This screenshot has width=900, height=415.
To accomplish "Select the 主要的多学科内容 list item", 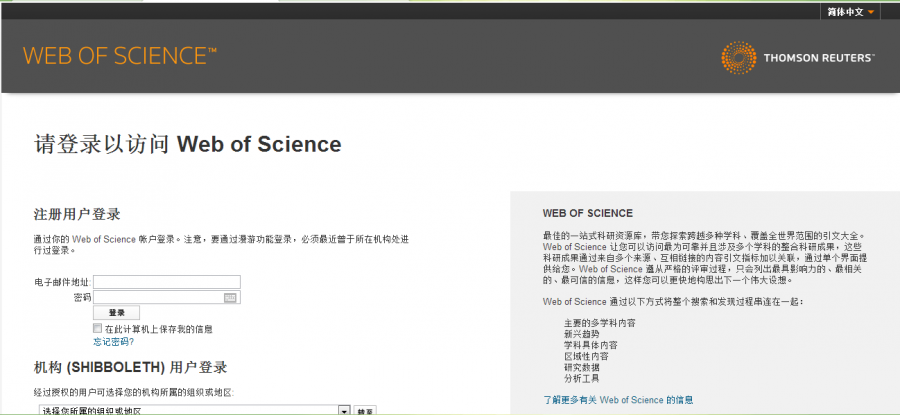I will click(x=600, y=323).
